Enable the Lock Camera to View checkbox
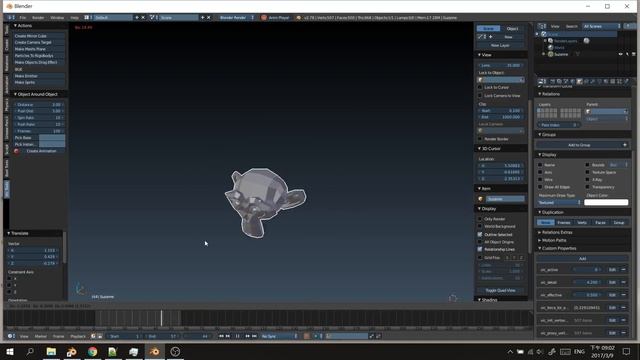The image size is (640, 360). pos(480,96)
